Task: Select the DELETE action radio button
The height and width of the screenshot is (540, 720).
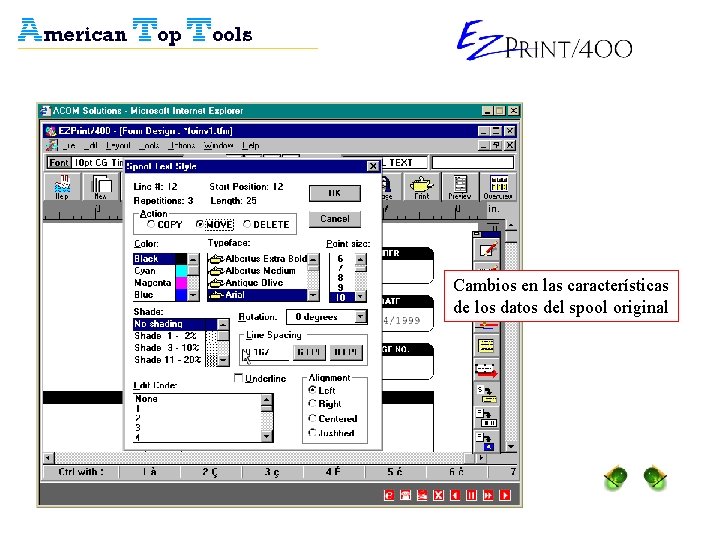Action: point(247,224)
